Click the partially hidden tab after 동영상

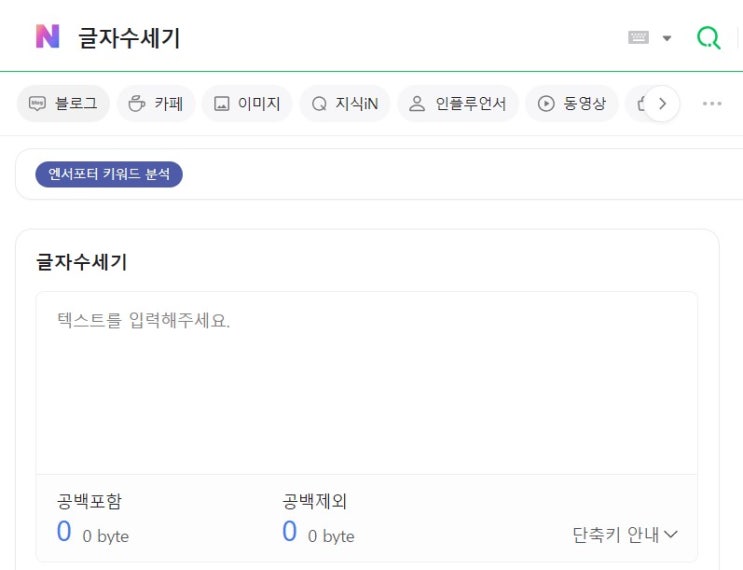[637, 103]
